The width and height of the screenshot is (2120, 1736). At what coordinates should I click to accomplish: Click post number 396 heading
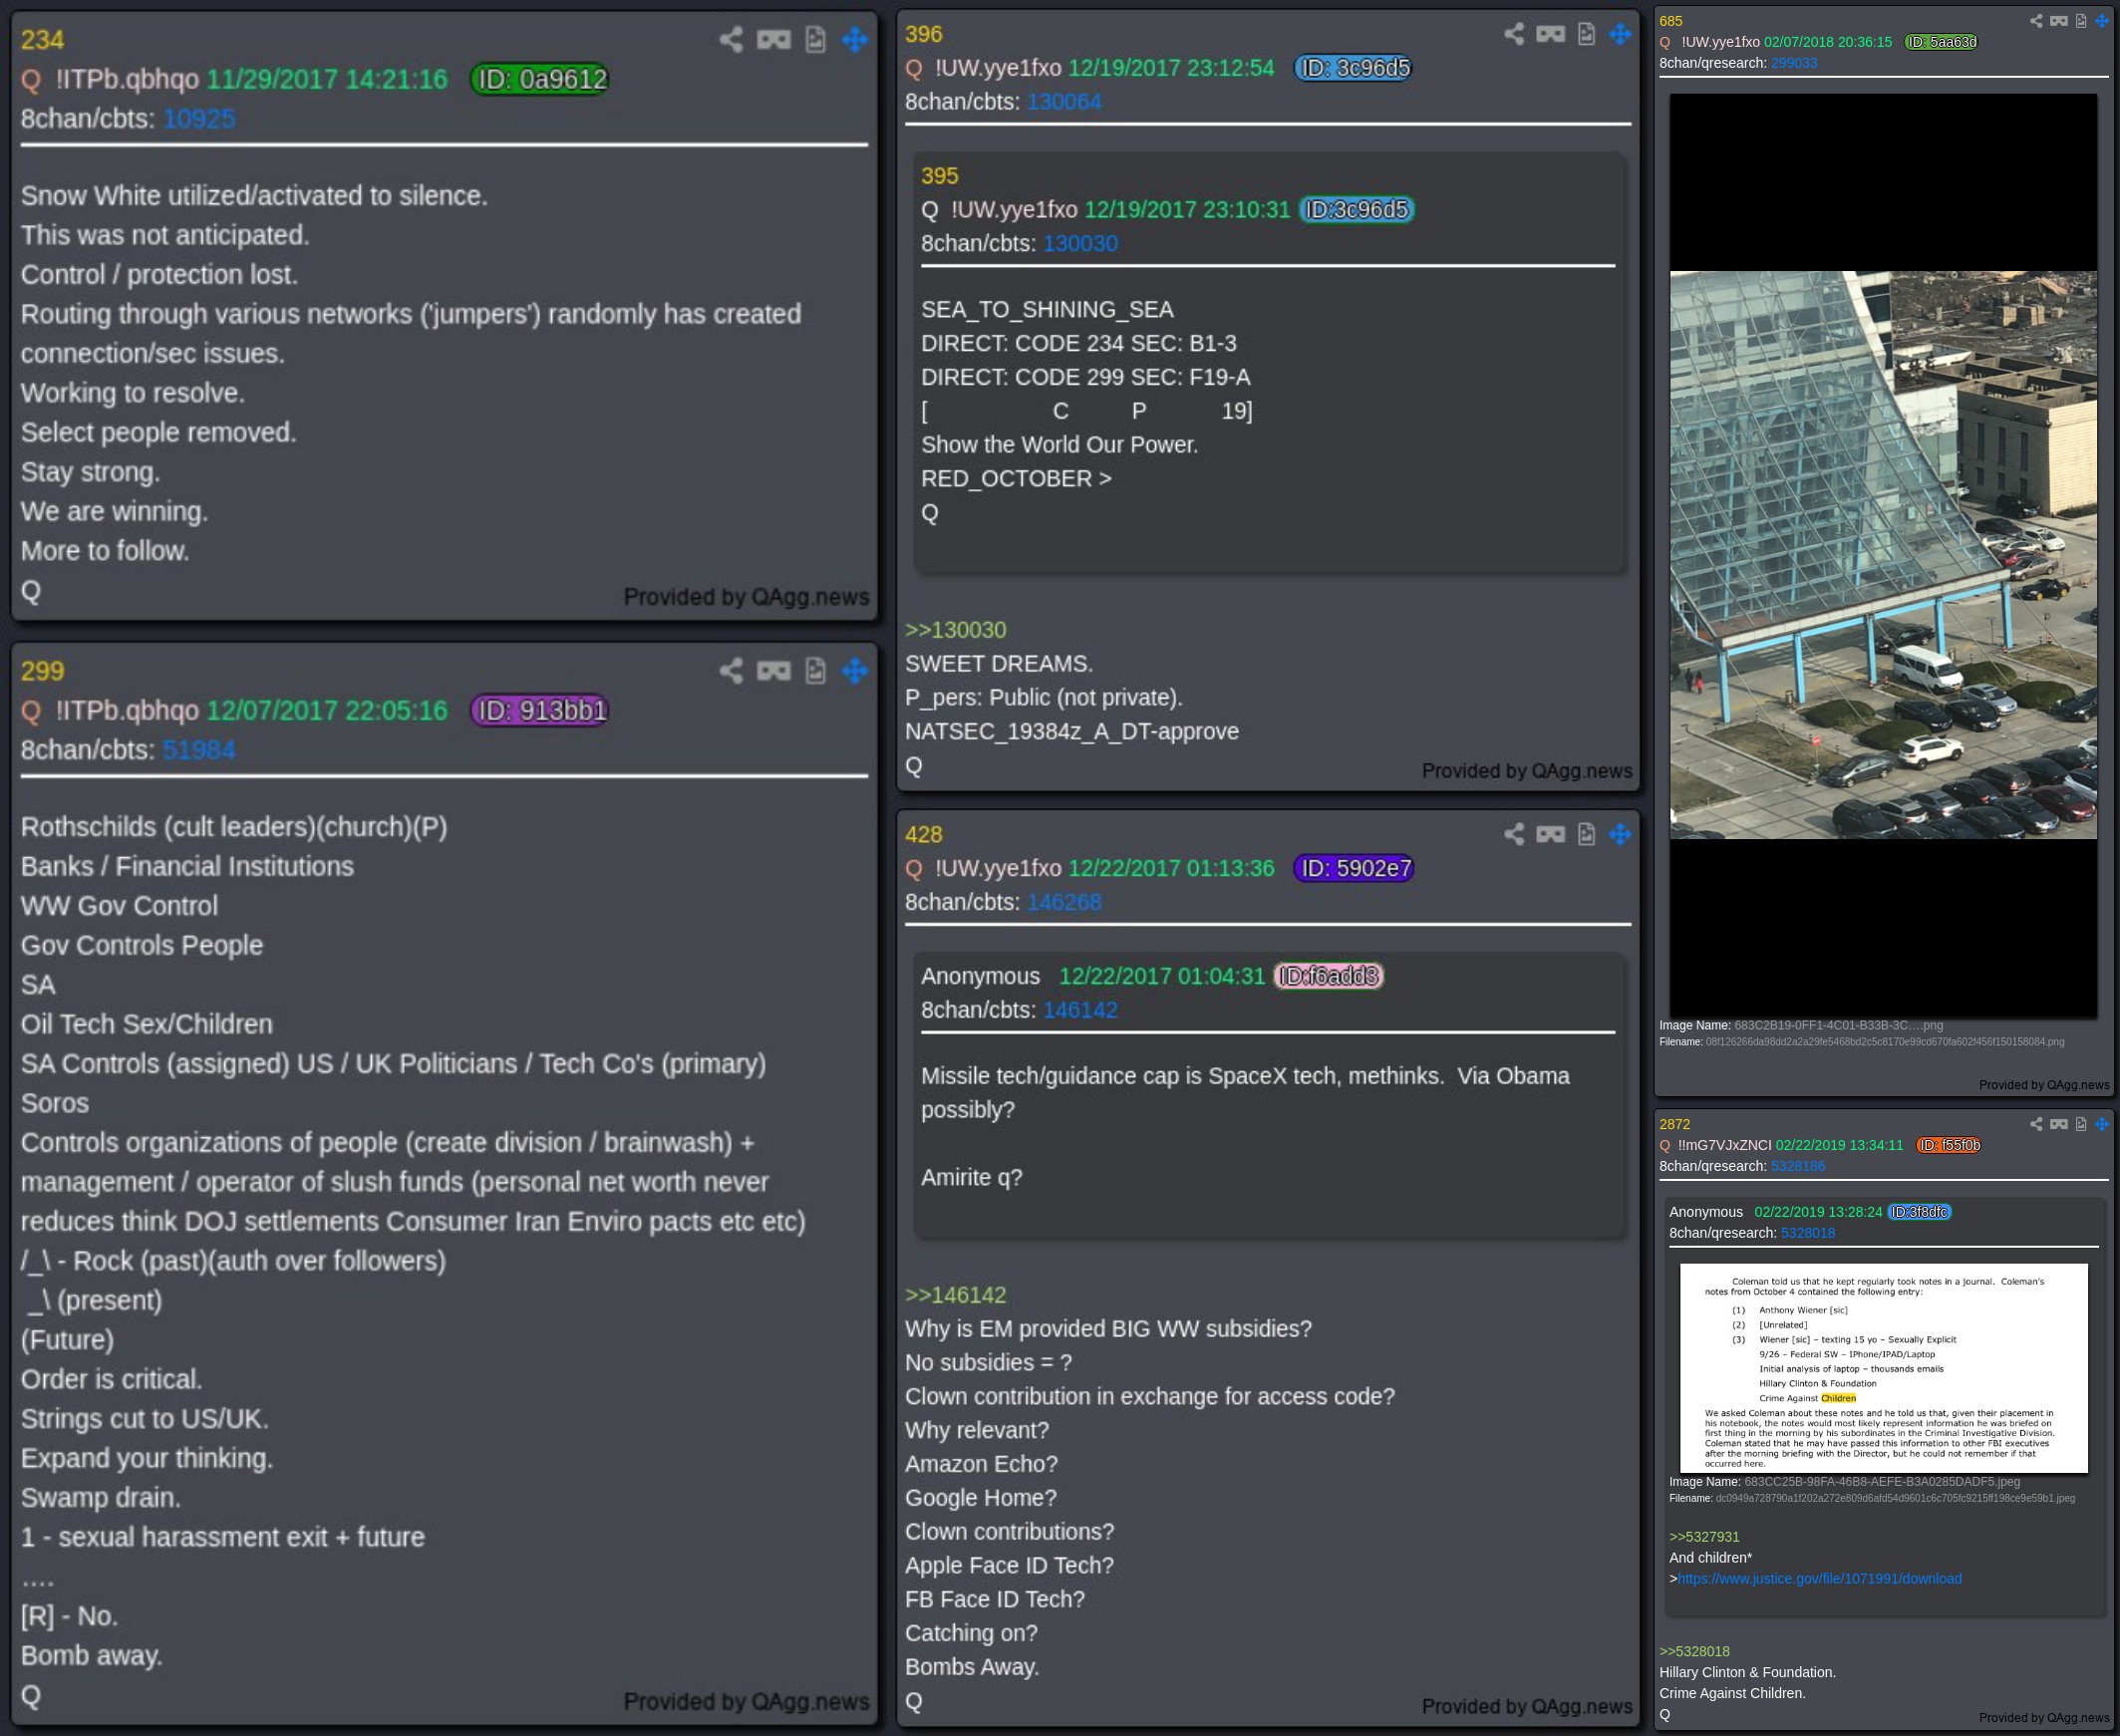pyautogui.click(x=924, y=34)
